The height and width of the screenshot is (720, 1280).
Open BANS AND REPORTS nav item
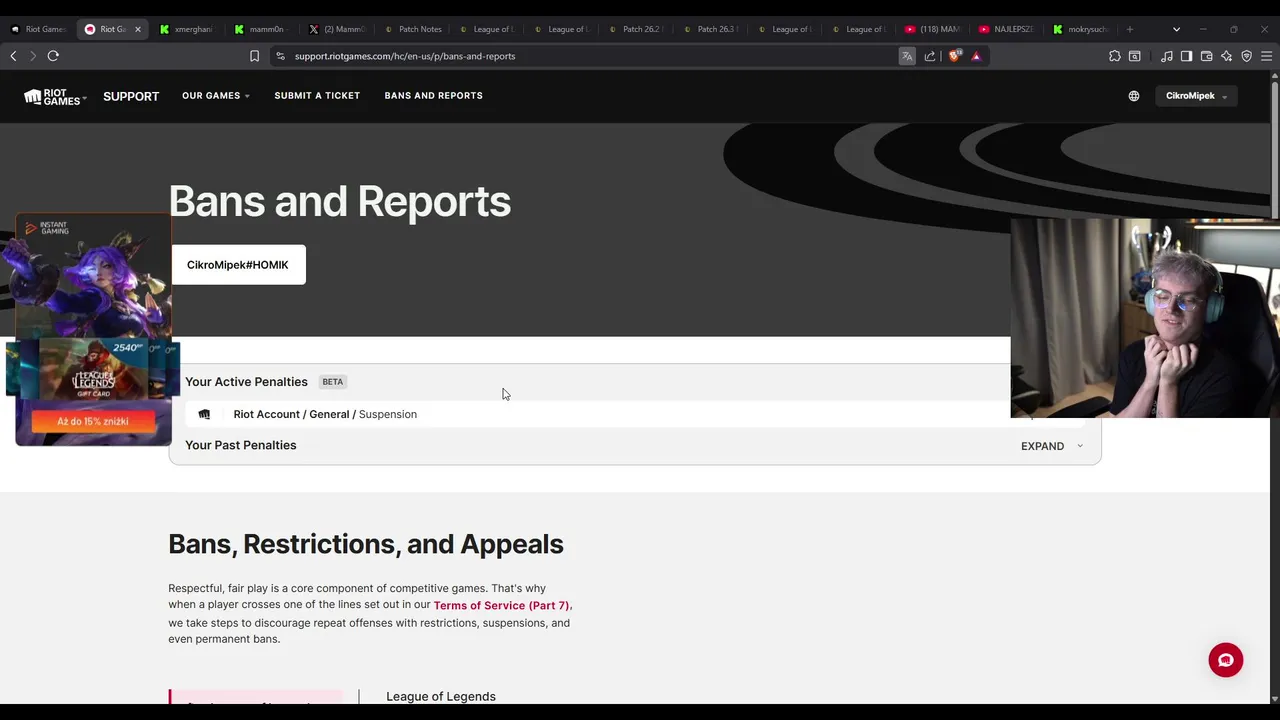(433, 96)
